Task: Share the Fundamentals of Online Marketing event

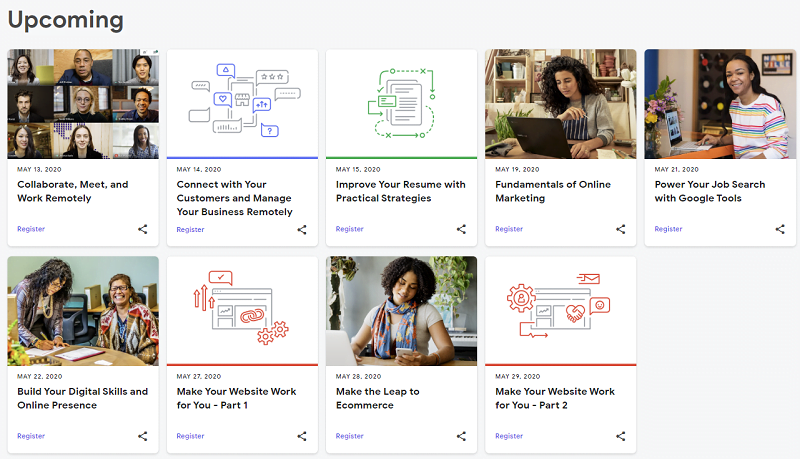Action: (621, 229)
